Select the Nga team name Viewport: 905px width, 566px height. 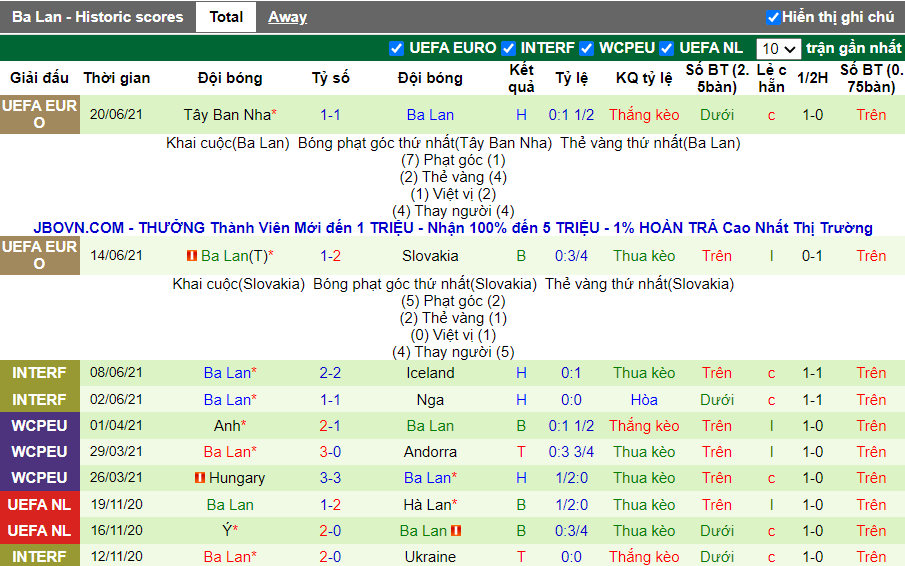pos(430,400)
